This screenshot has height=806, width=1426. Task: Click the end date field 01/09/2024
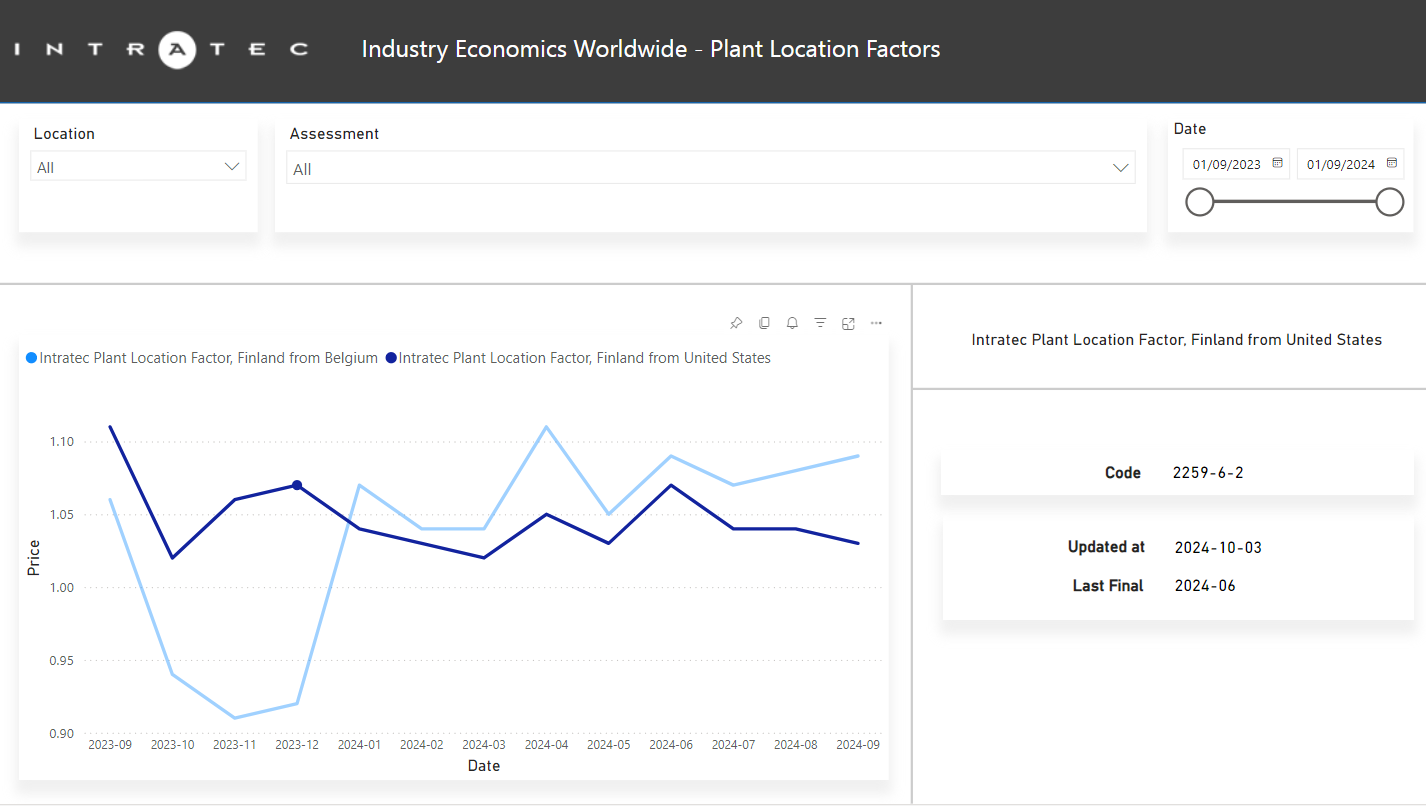pos(1340,164)
